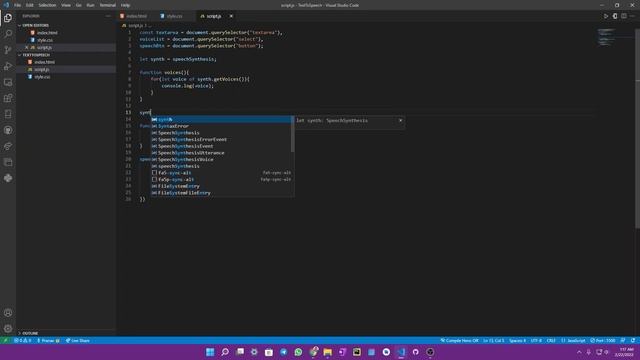Go to line and column in status bar
Screen dimensions: 640x360
click(493, 340)
